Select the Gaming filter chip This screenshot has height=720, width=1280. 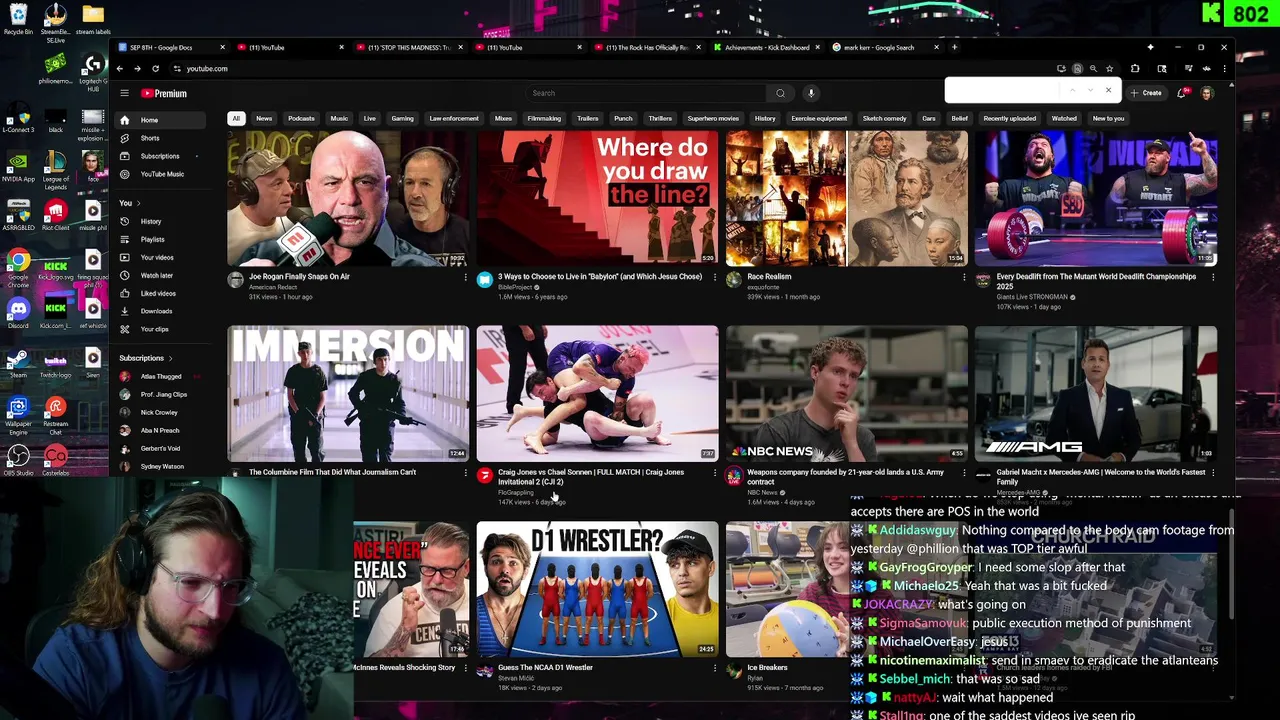coord(402,118)
